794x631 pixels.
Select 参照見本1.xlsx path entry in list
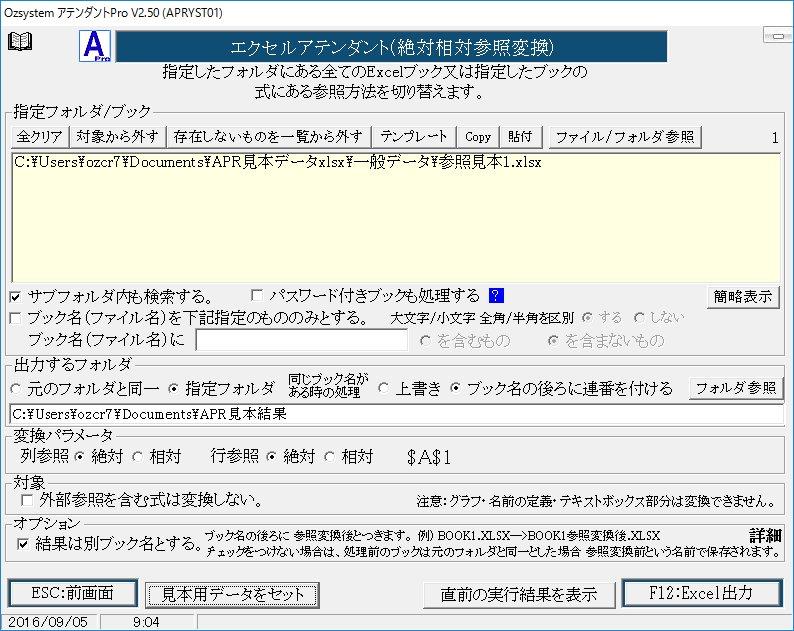(x=278, y=163)
